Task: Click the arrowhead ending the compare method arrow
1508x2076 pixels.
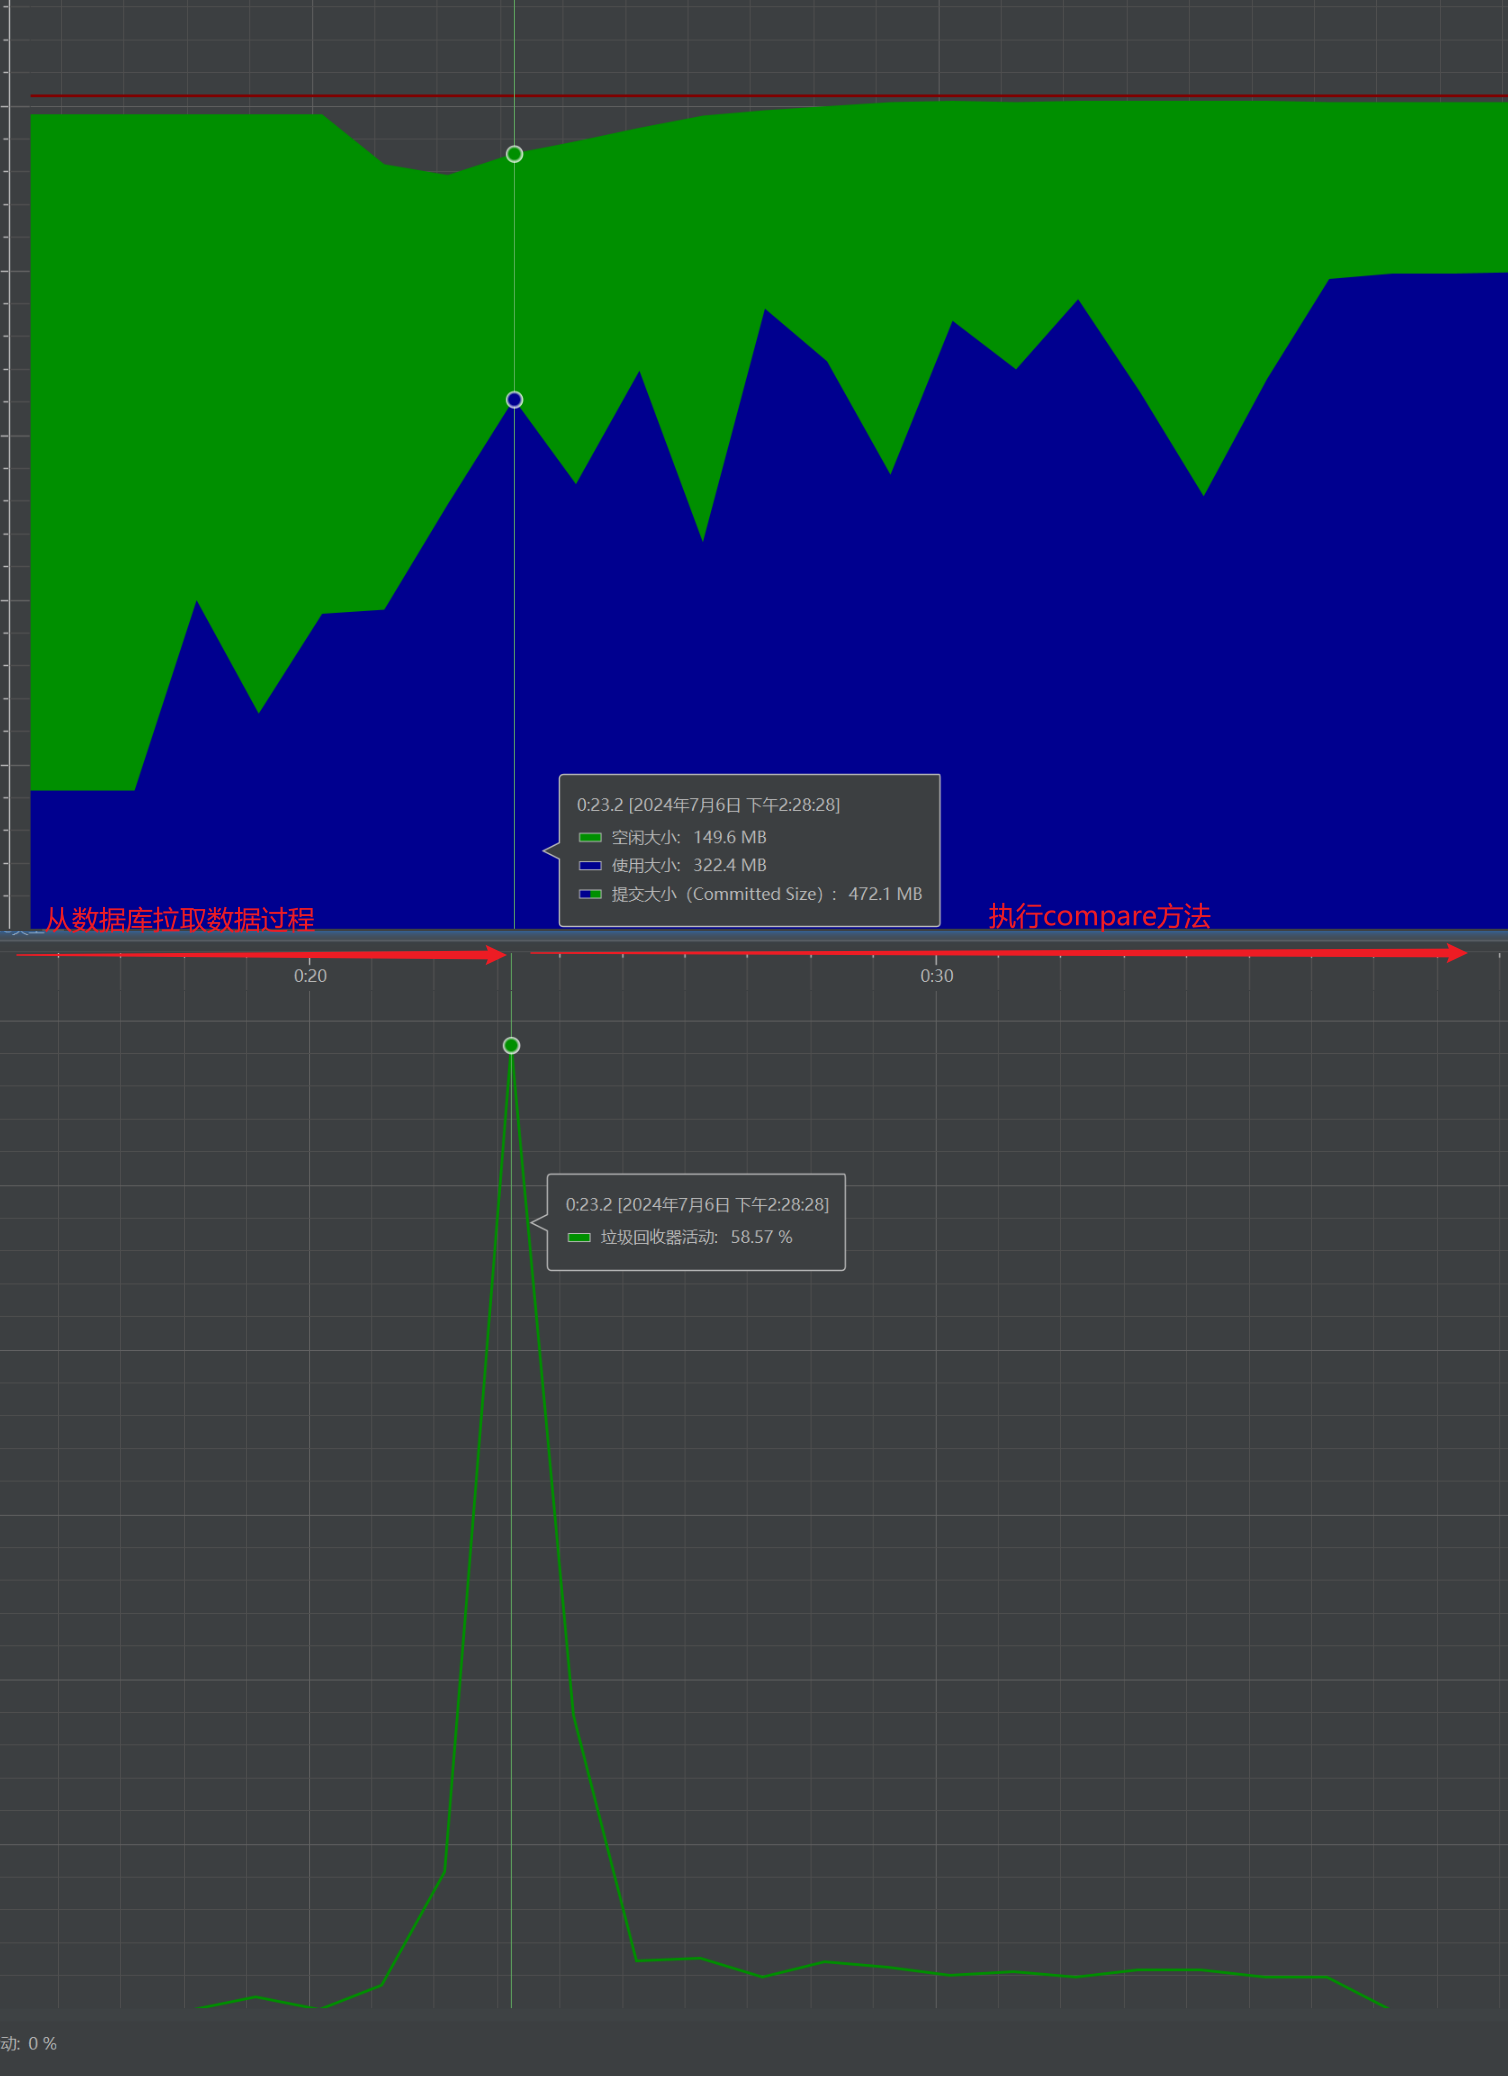Action: 1456,953
